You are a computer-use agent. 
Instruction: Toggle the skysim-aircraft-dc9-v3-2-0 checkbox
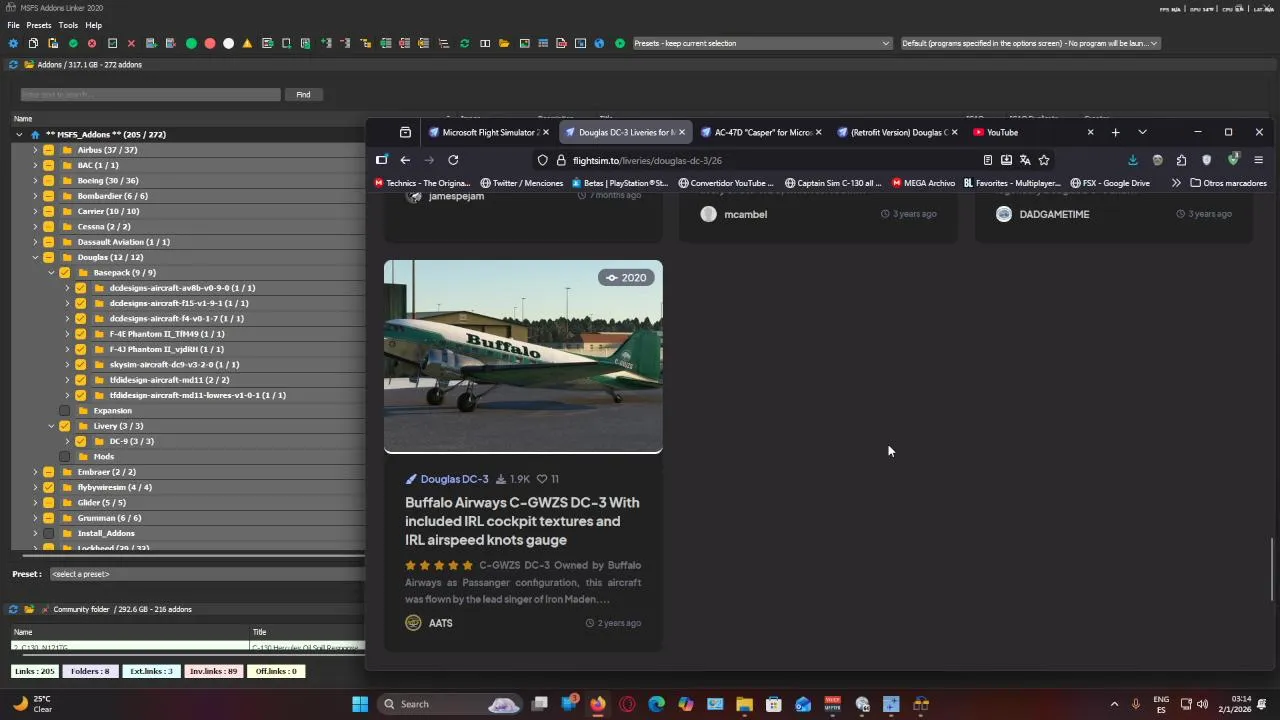pos(81,365)
